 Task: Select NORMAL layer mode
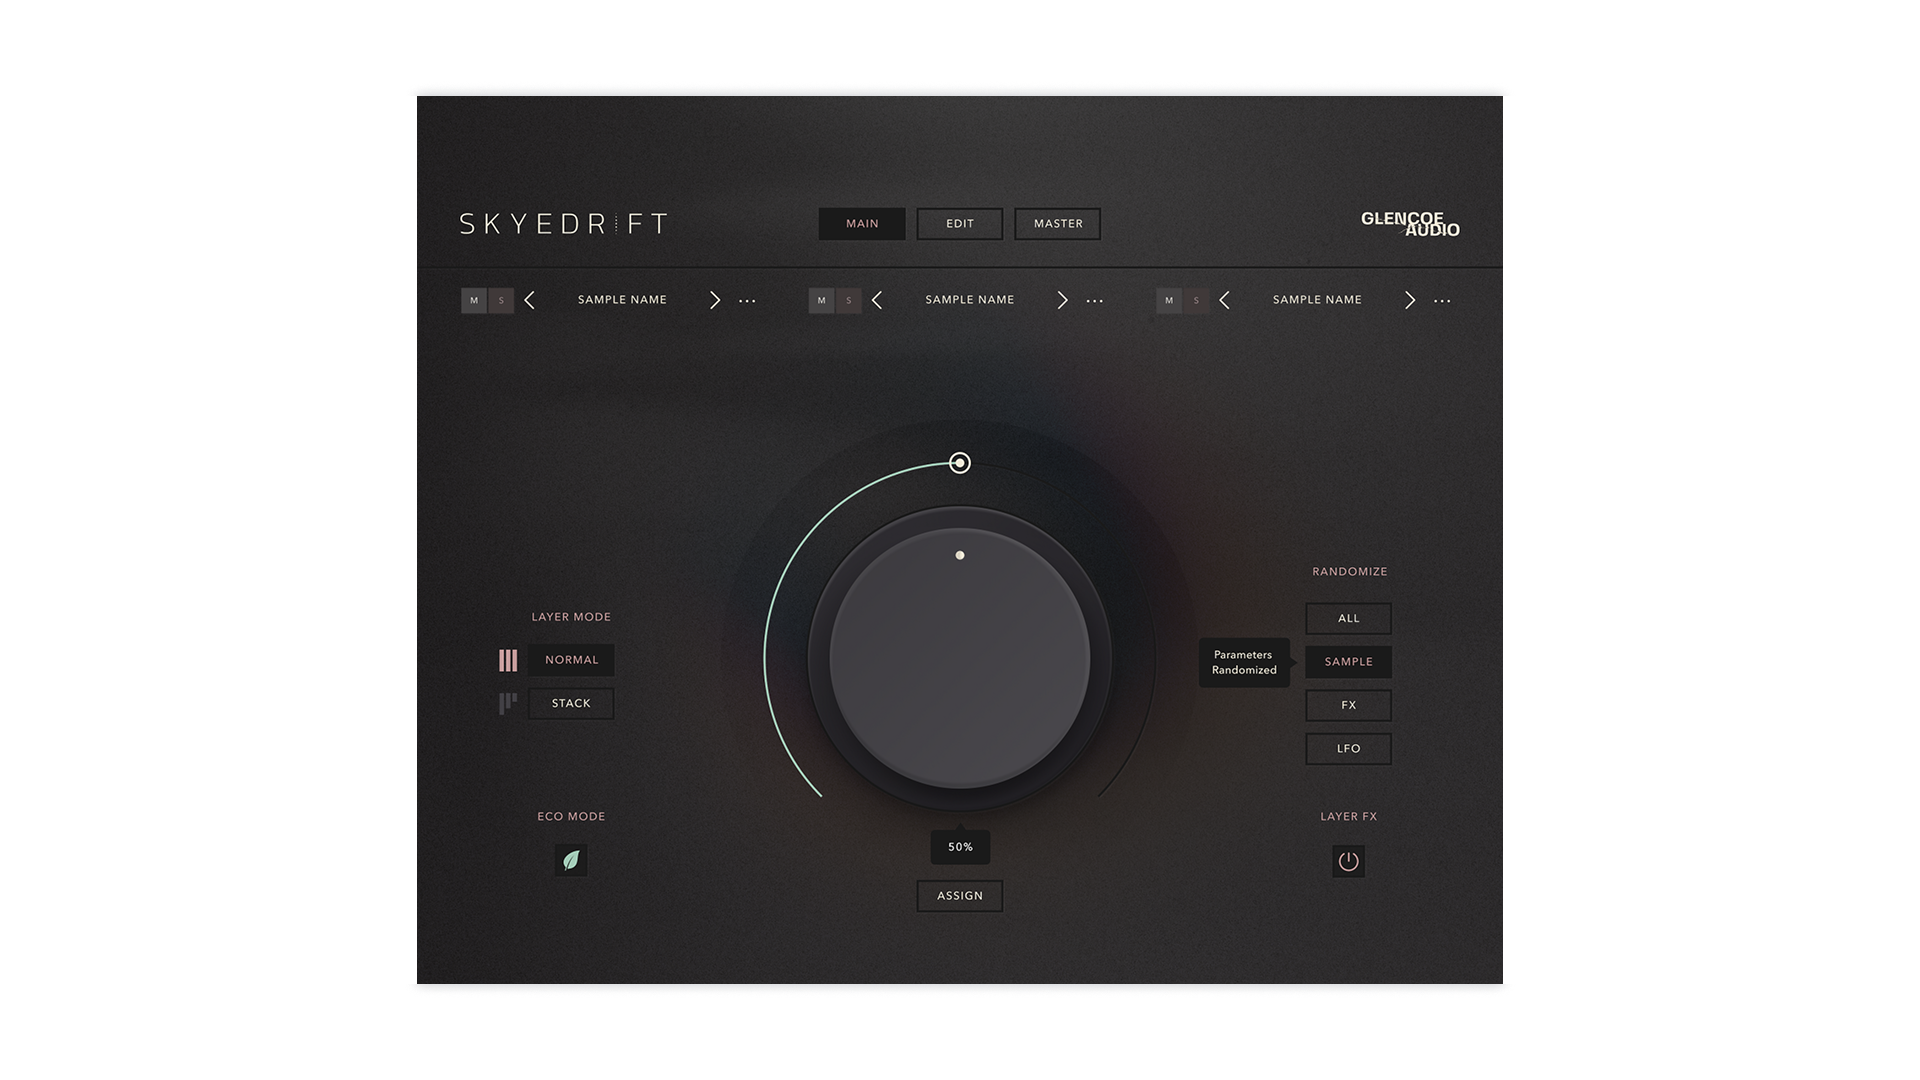point(571,660)
